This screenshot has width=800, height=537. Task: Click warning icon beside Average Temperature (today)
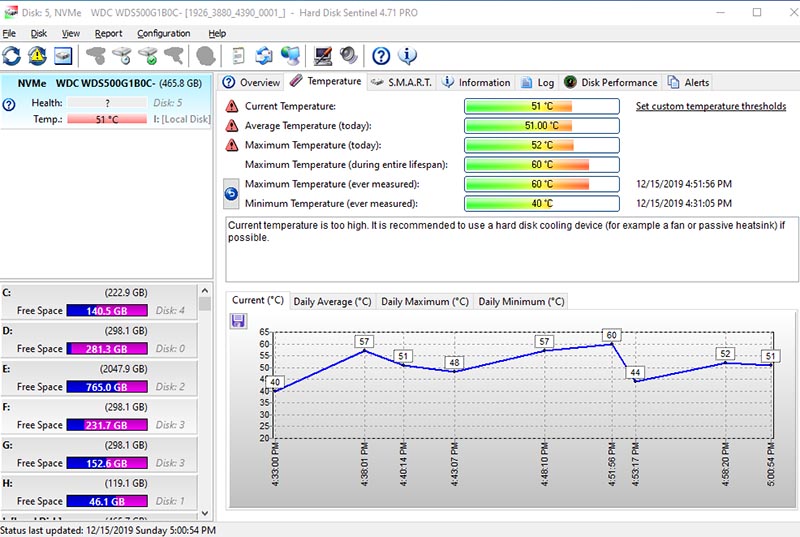[x=232, y=125]
